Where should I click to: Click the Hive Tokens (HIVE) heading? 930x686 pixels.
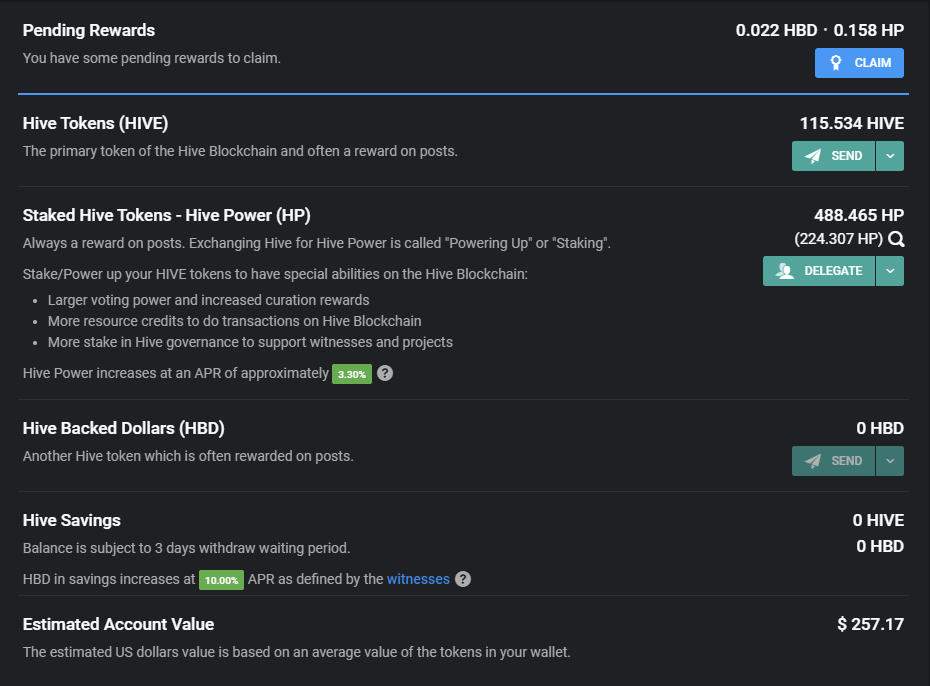pos(95,123)
